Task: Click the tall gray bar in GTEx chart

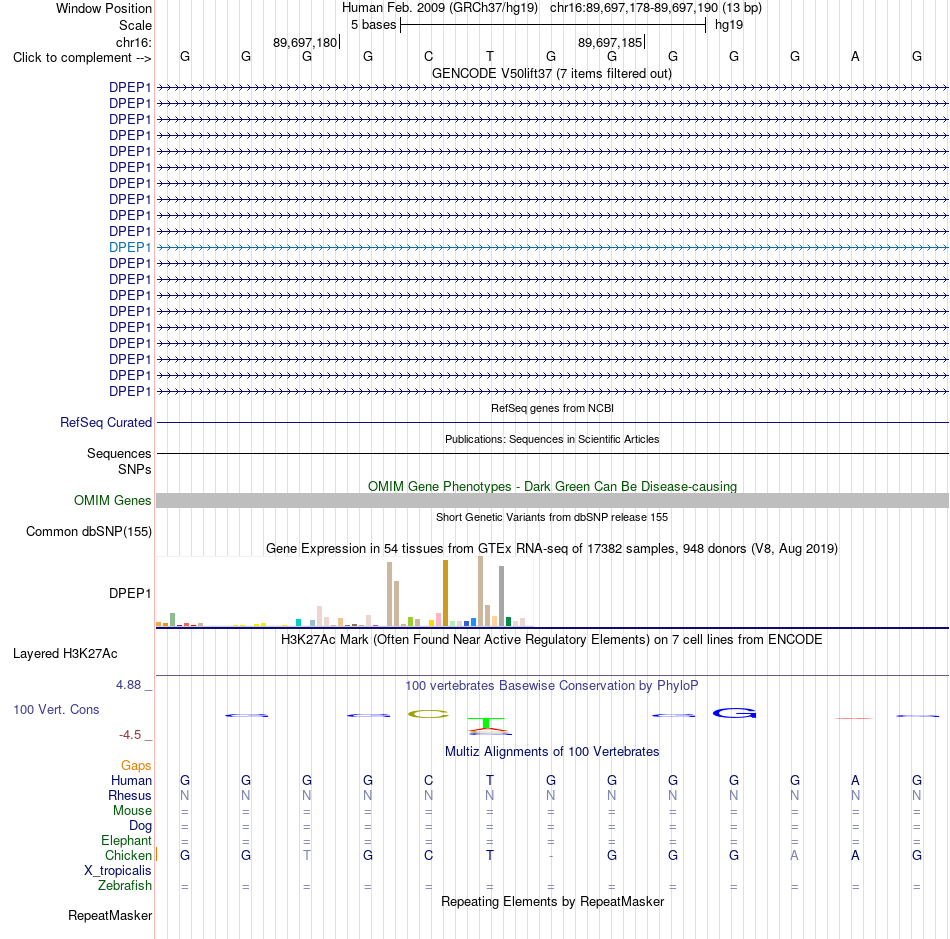Action: 501,596
